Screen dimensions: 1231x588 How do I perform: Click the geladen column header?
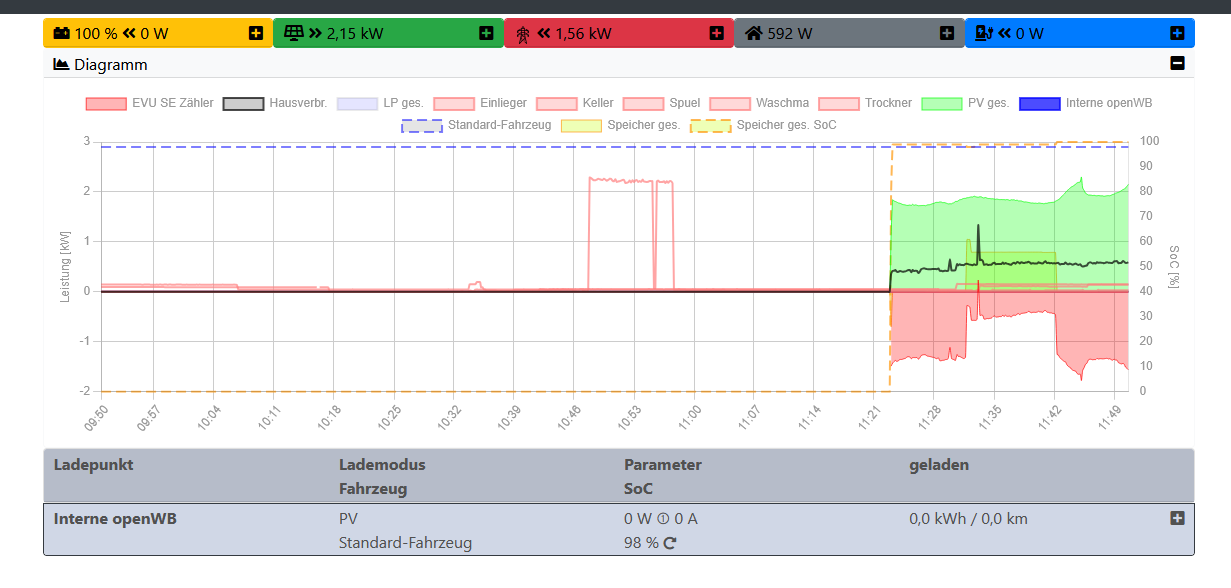point(939,465)
